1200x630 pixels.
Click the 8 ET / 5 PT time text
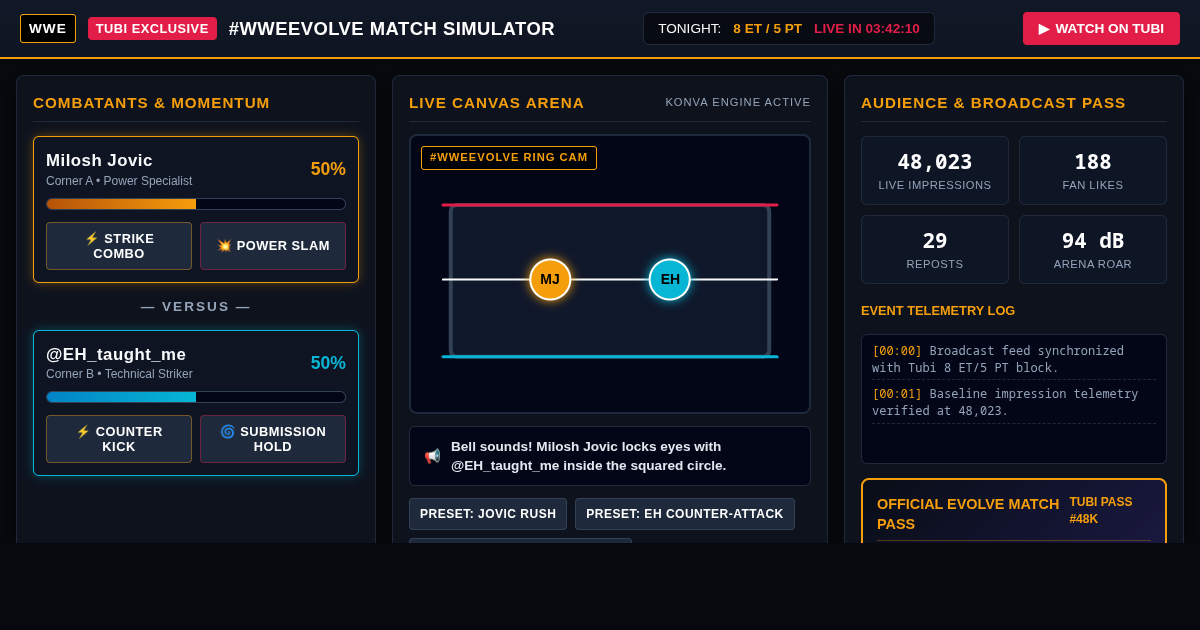coord(767,28)
